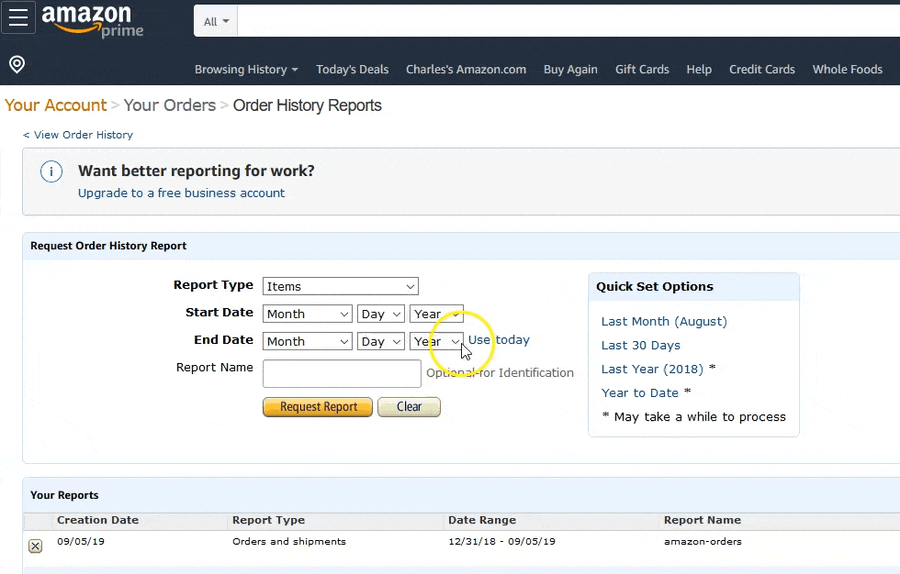This screenshot has width=900, height=574.
Task: Open the All search category dropdown
Action: point(216,21)
